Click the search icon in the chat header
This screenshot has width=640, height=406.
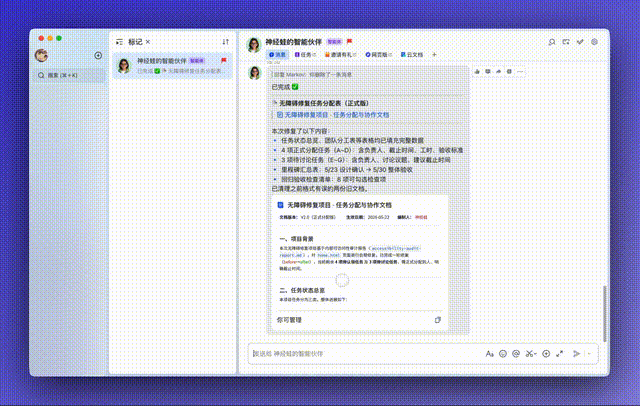(552, 42)
